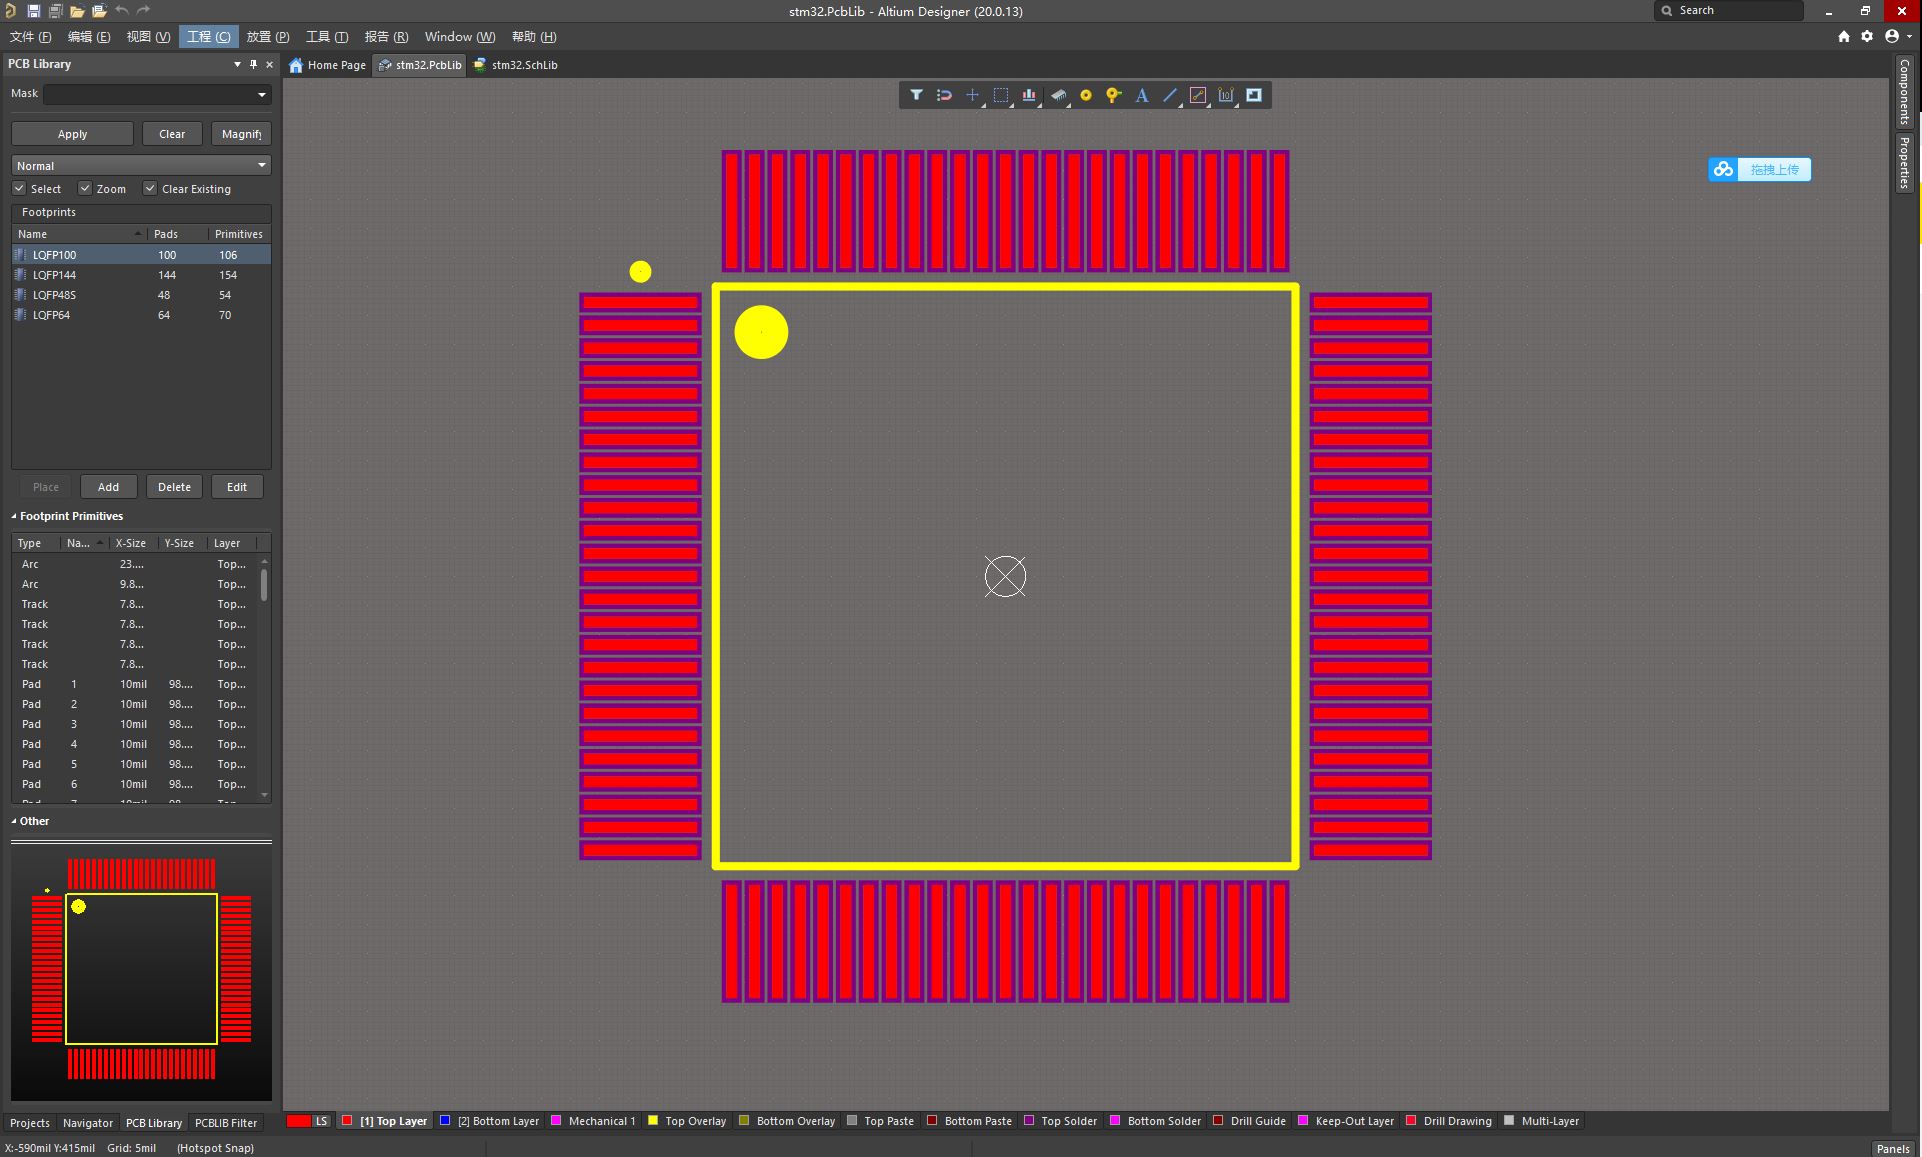
Task: Open the Components side panel tab
Action: tap(1904, 91)
